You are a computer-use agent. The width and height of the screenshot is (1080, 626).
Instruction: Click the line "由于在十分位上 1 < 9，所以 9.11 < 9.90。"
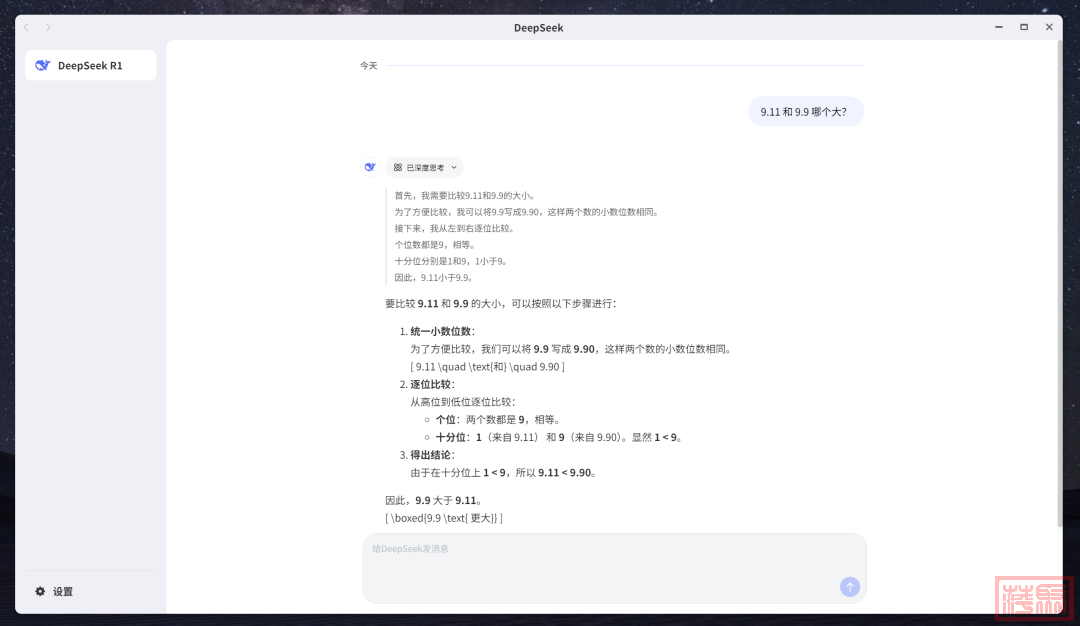pos(503,473)
